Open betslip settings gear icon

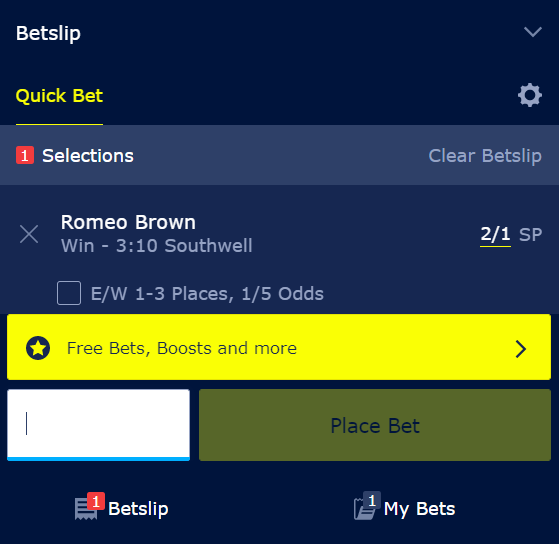(530, 95)
